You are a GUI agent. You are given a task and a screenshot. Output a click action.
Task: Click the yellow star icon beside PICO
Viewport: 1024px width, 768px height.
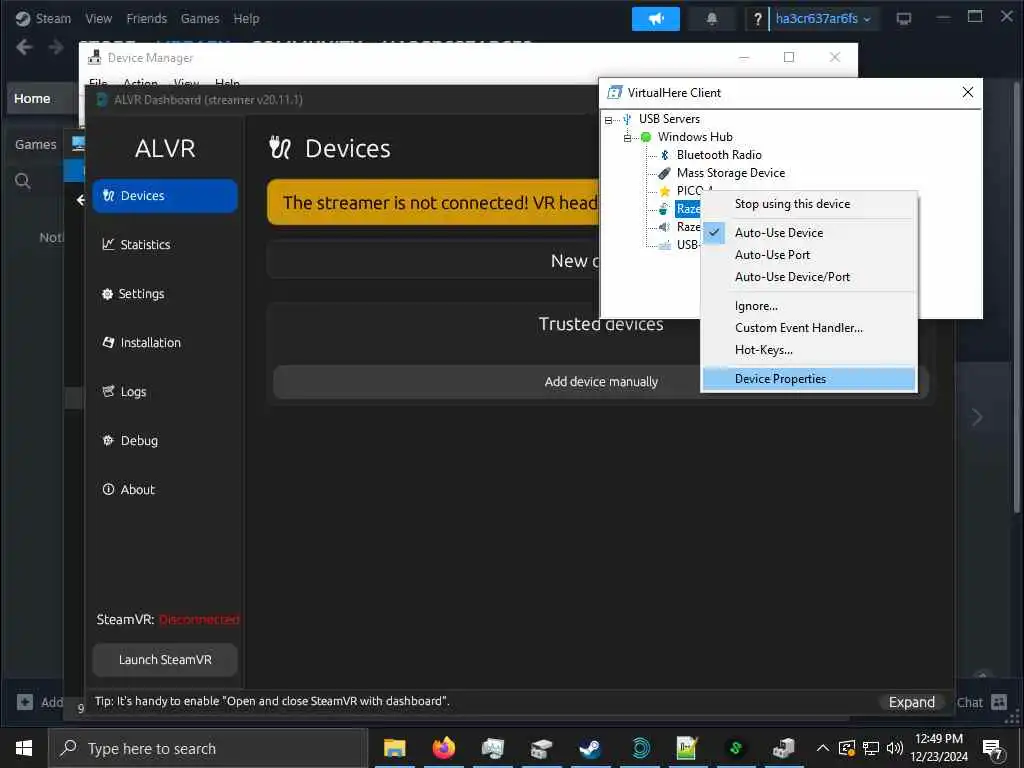pos(665,191)
